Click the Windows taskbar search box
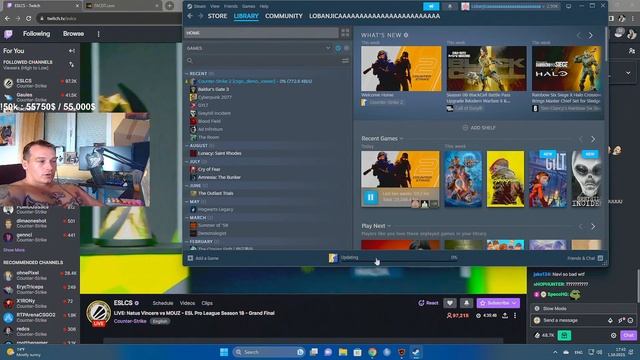This screenshot has width=640, height=360. 269,352
